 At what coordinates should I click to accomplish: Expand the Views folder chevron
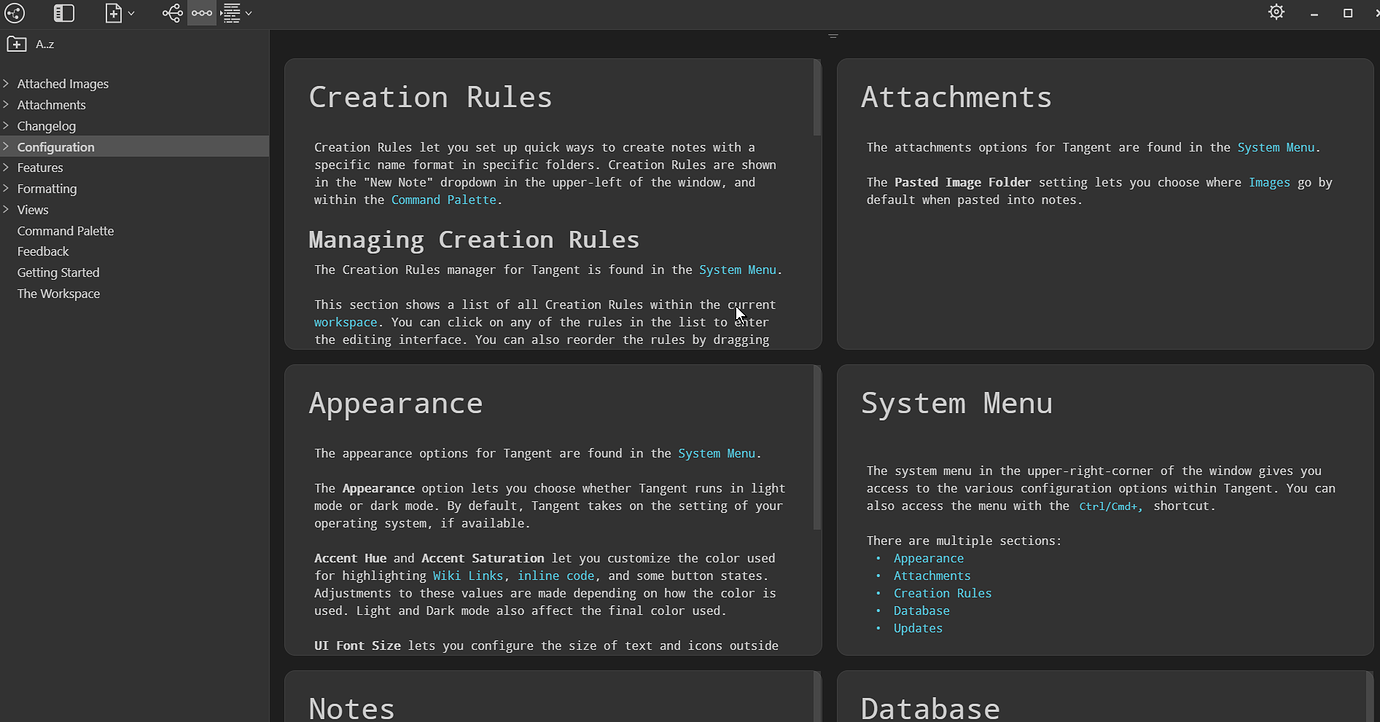click(6, 210)
